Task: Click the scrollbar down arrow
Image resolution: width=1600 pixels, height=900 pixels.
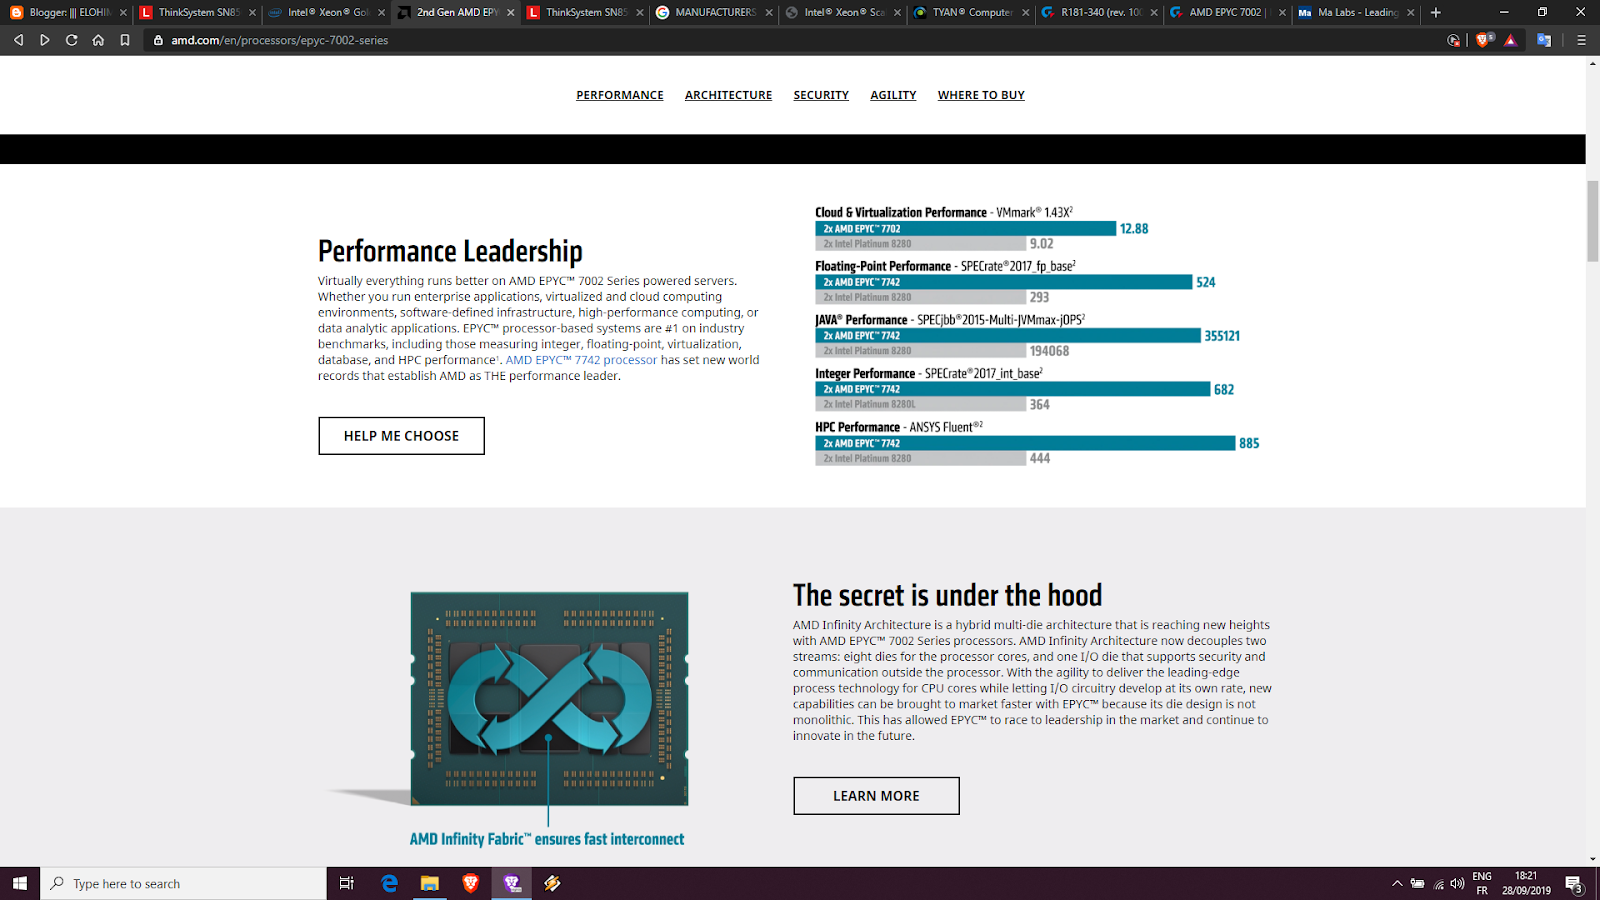Action: point(1593,859)
